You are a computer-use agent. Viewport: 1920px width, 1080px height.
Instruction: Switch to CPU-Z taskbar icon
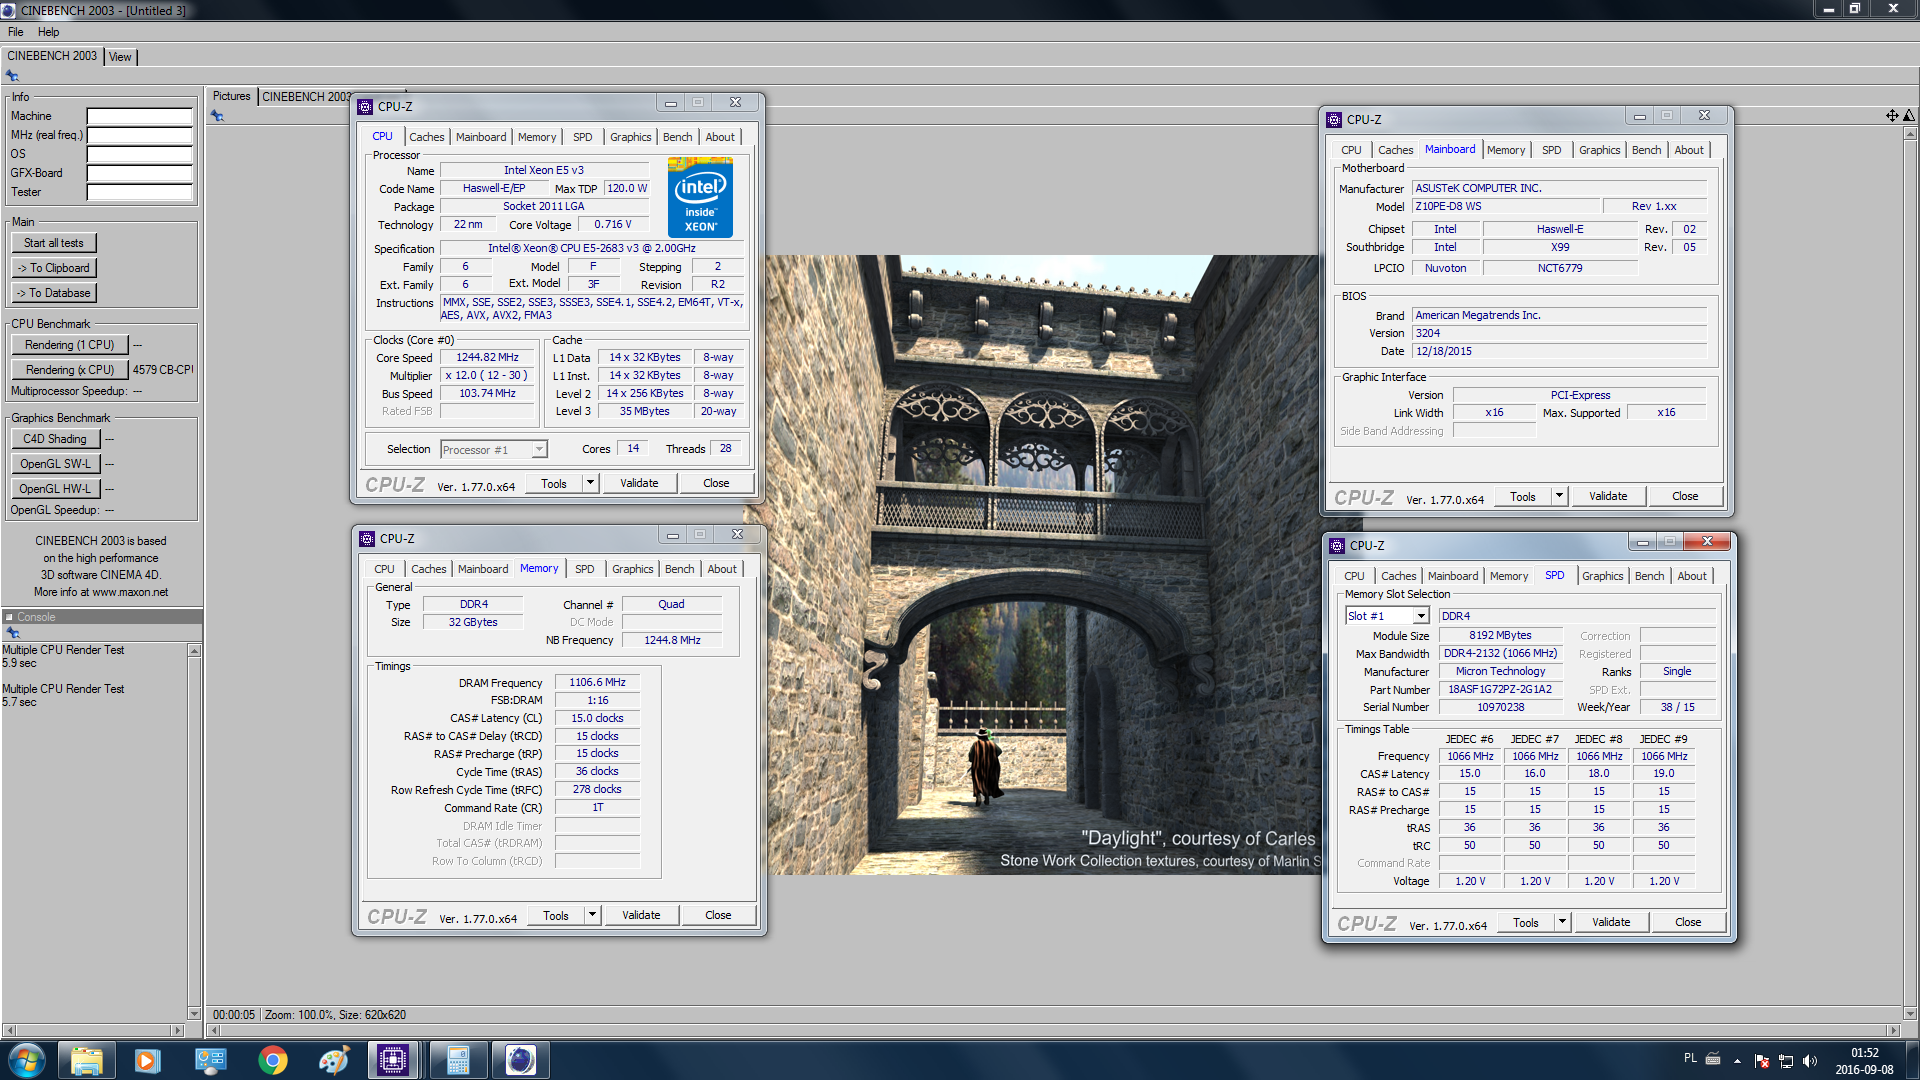394,1060
